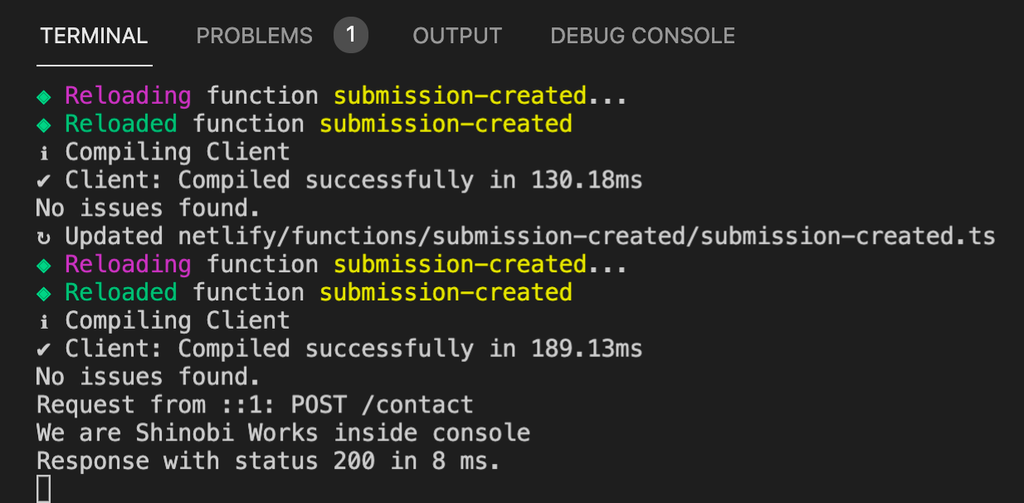
Task: Click the first green diamond Reloaded icon
Action: [x=44, y=125]
